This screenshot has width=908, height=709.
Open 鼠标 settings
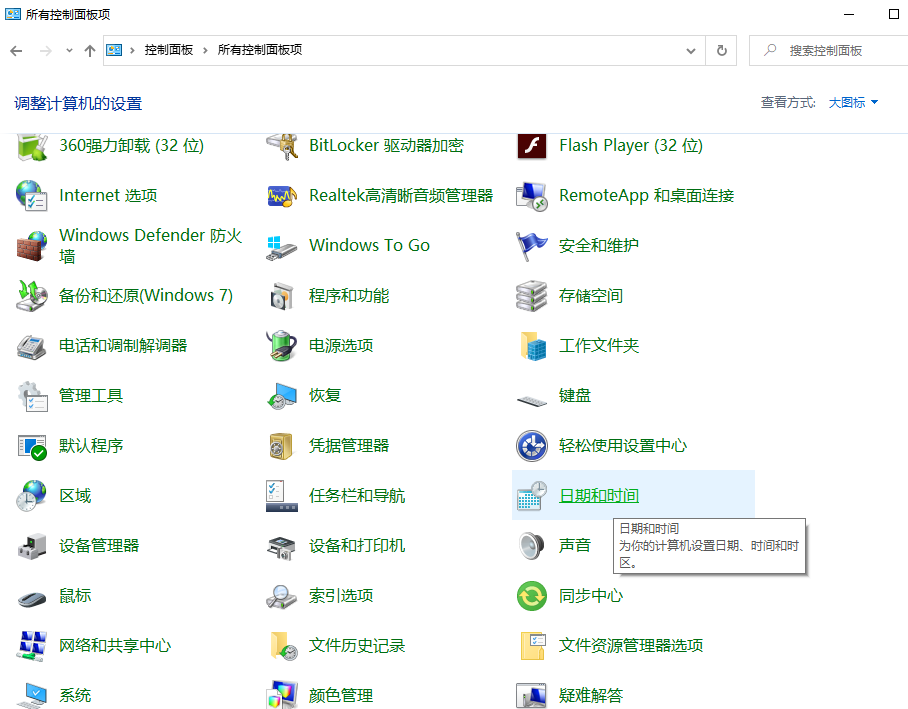tap(75, 595)
